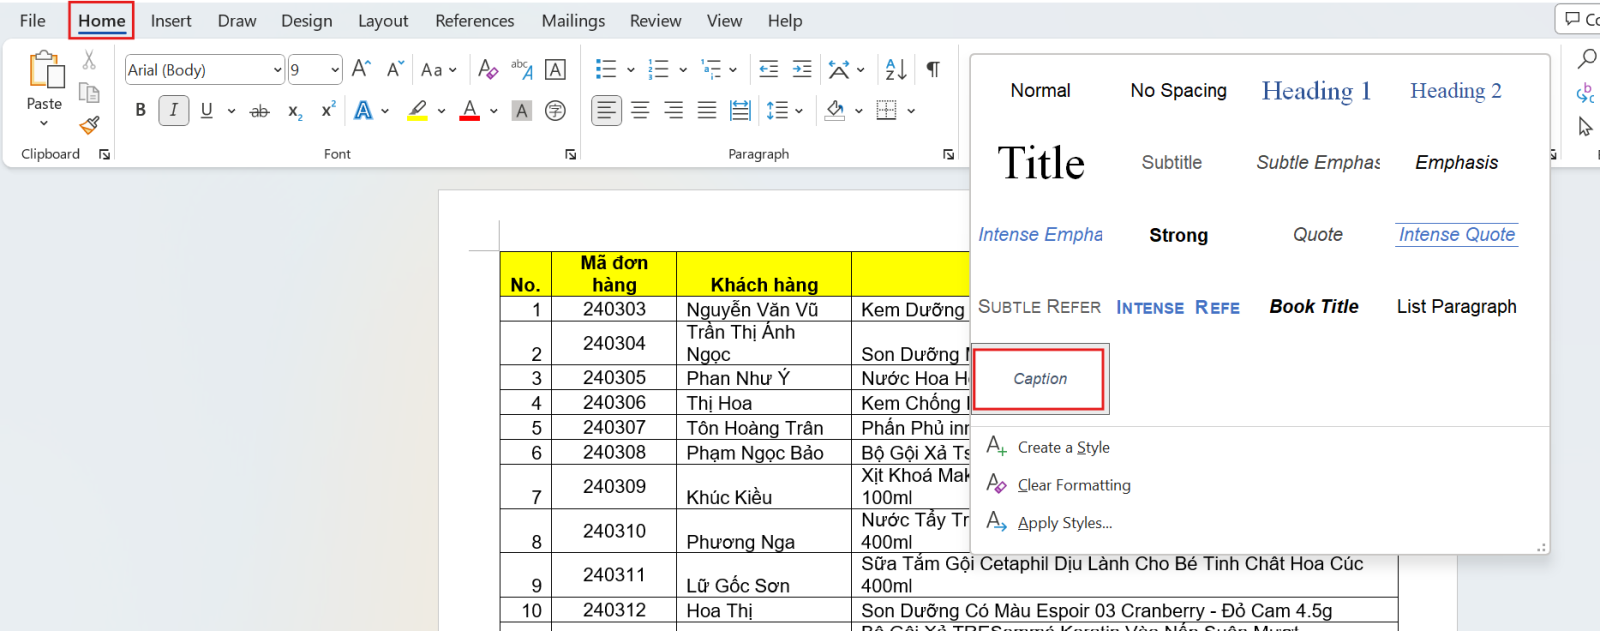Apply the Caption style
Viewport: 1600px width, 631px height.
click(x=1040, y=379)
